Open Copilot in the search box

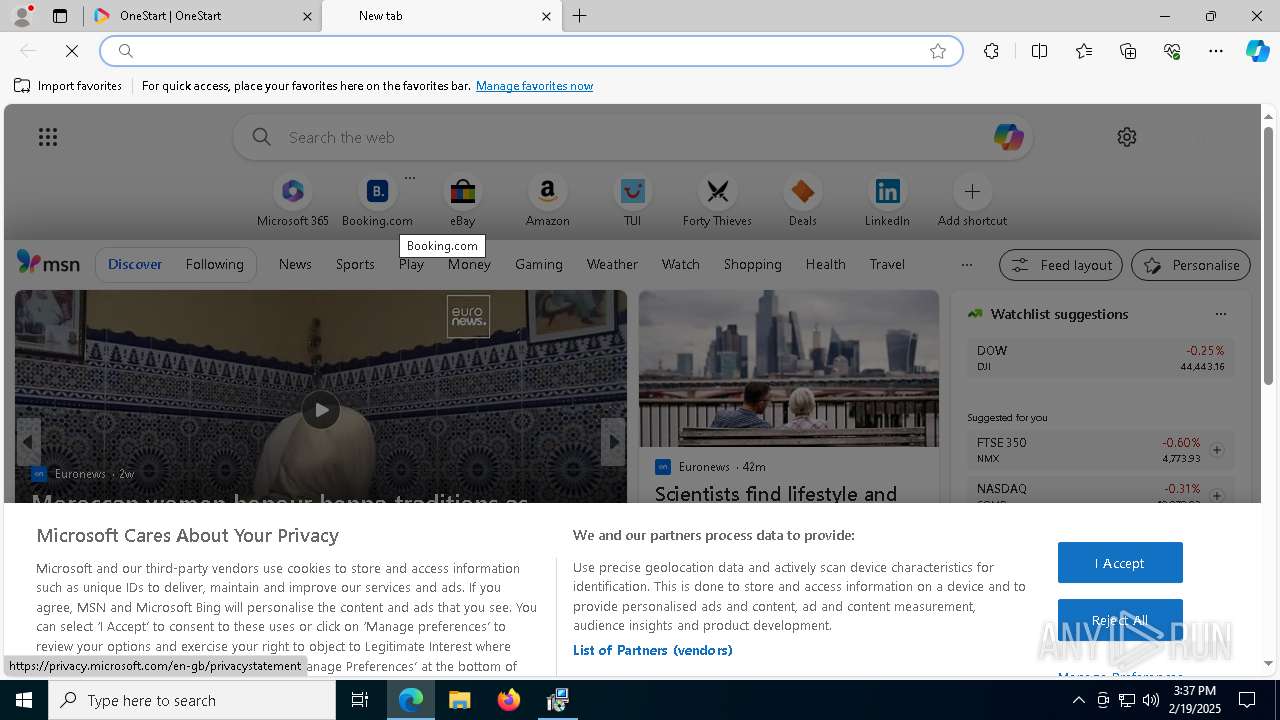(x=1008, y=137)
